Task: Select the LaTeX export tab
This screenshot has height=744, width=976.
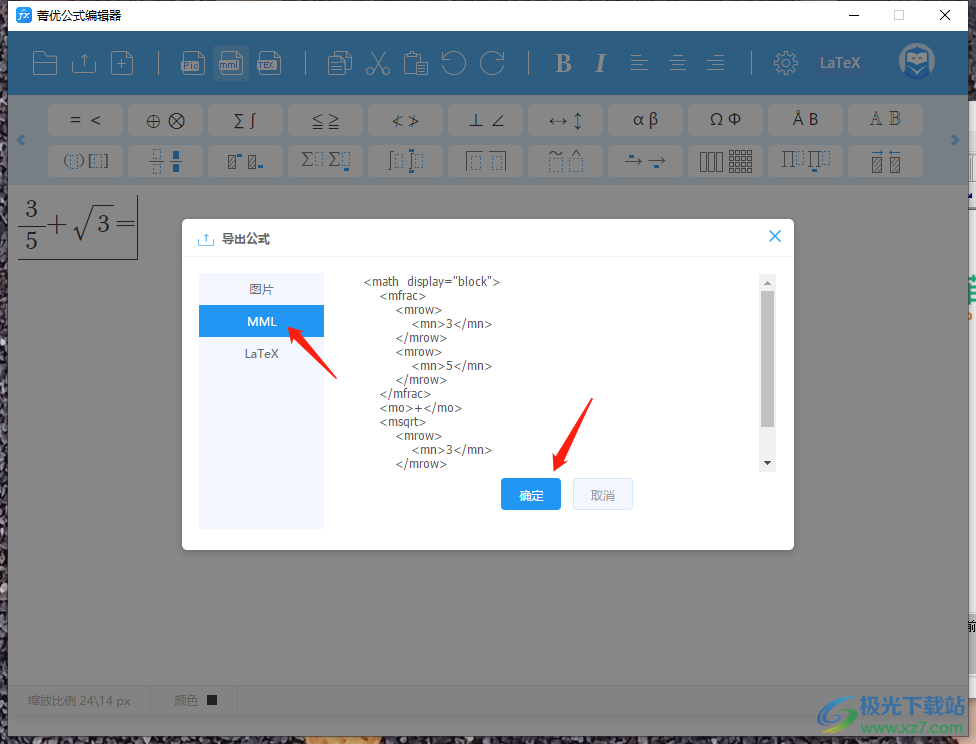Action: [261, 354]
